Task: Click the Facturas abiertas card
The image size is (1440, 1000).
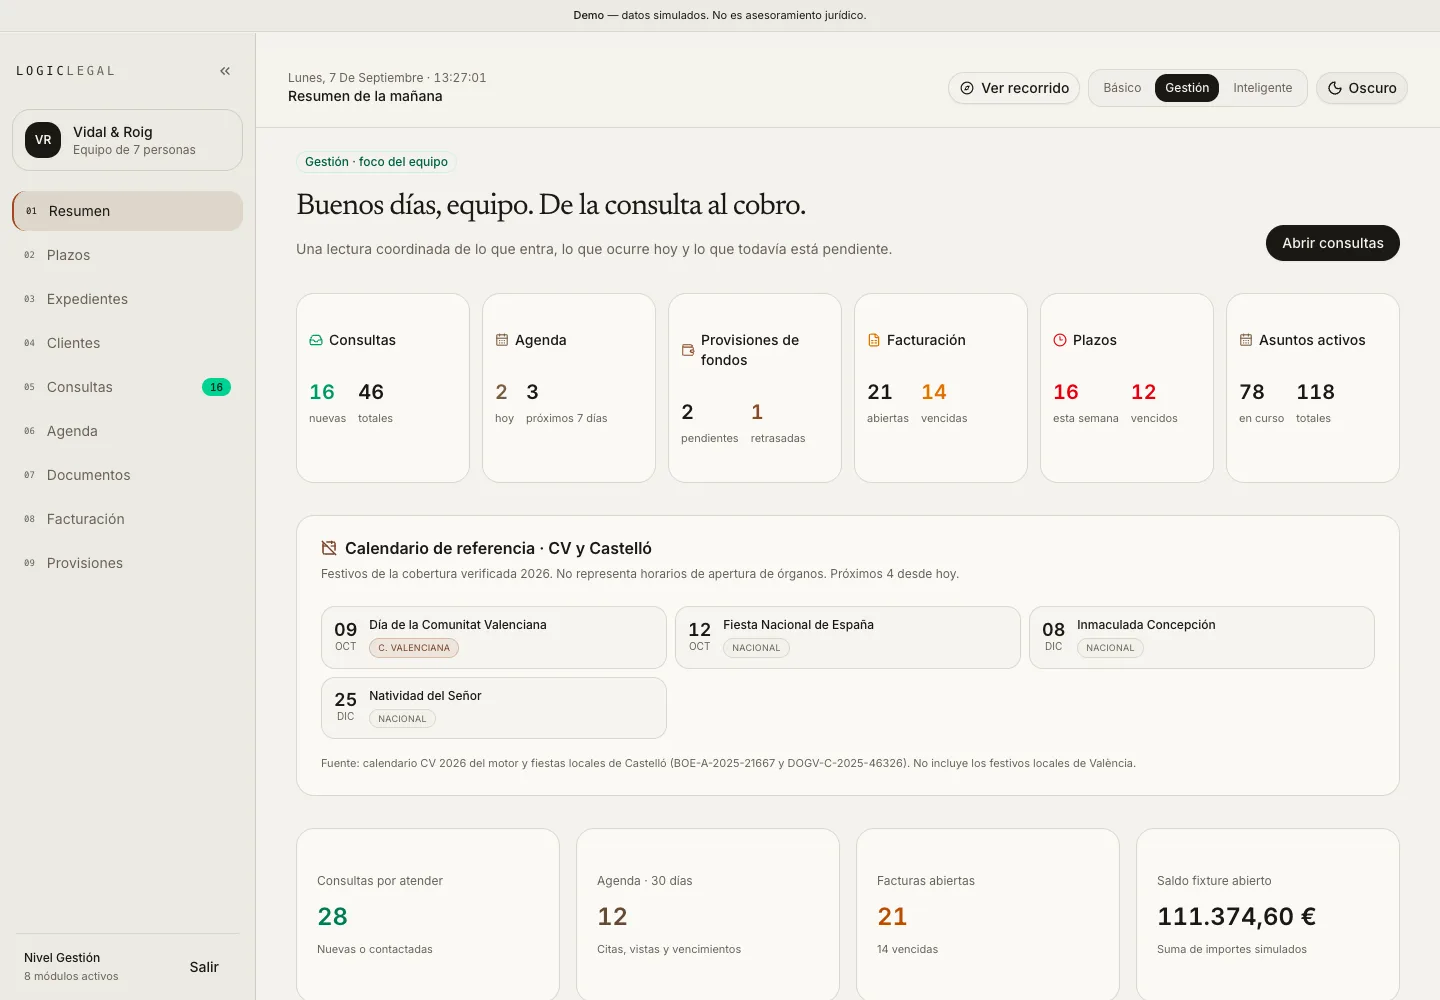Action: click(988, 914)
